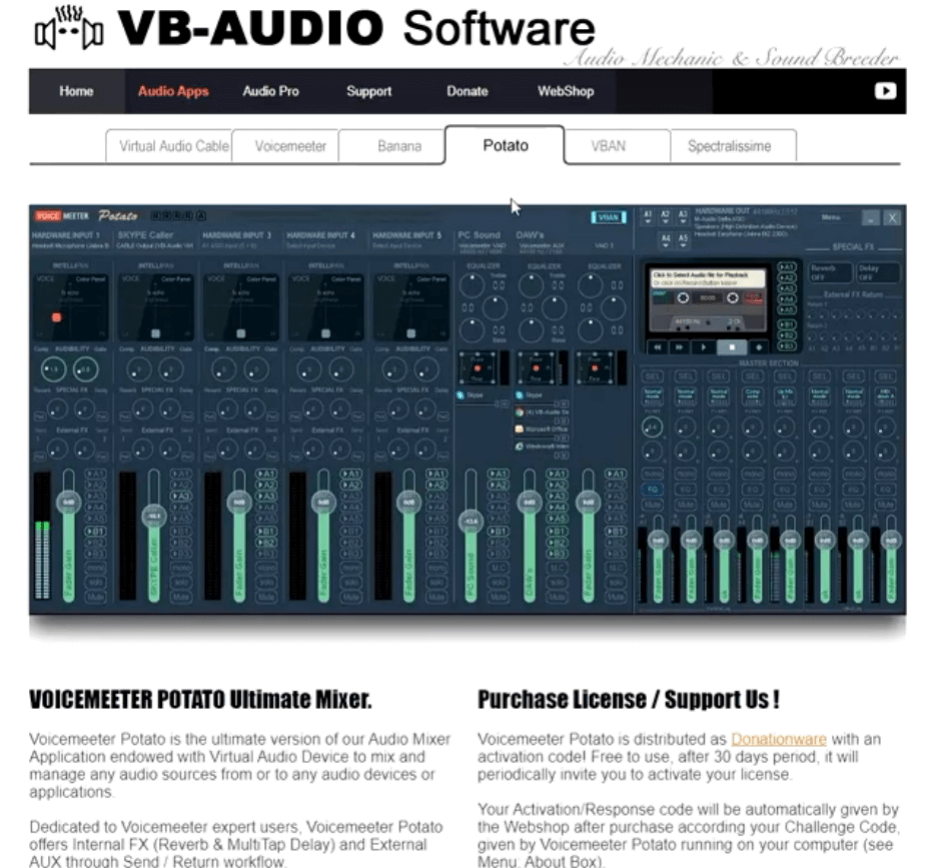This screenshot has width=936, height=868.
Task: Click the VB-Audio speaker logo
Action: 69,28
